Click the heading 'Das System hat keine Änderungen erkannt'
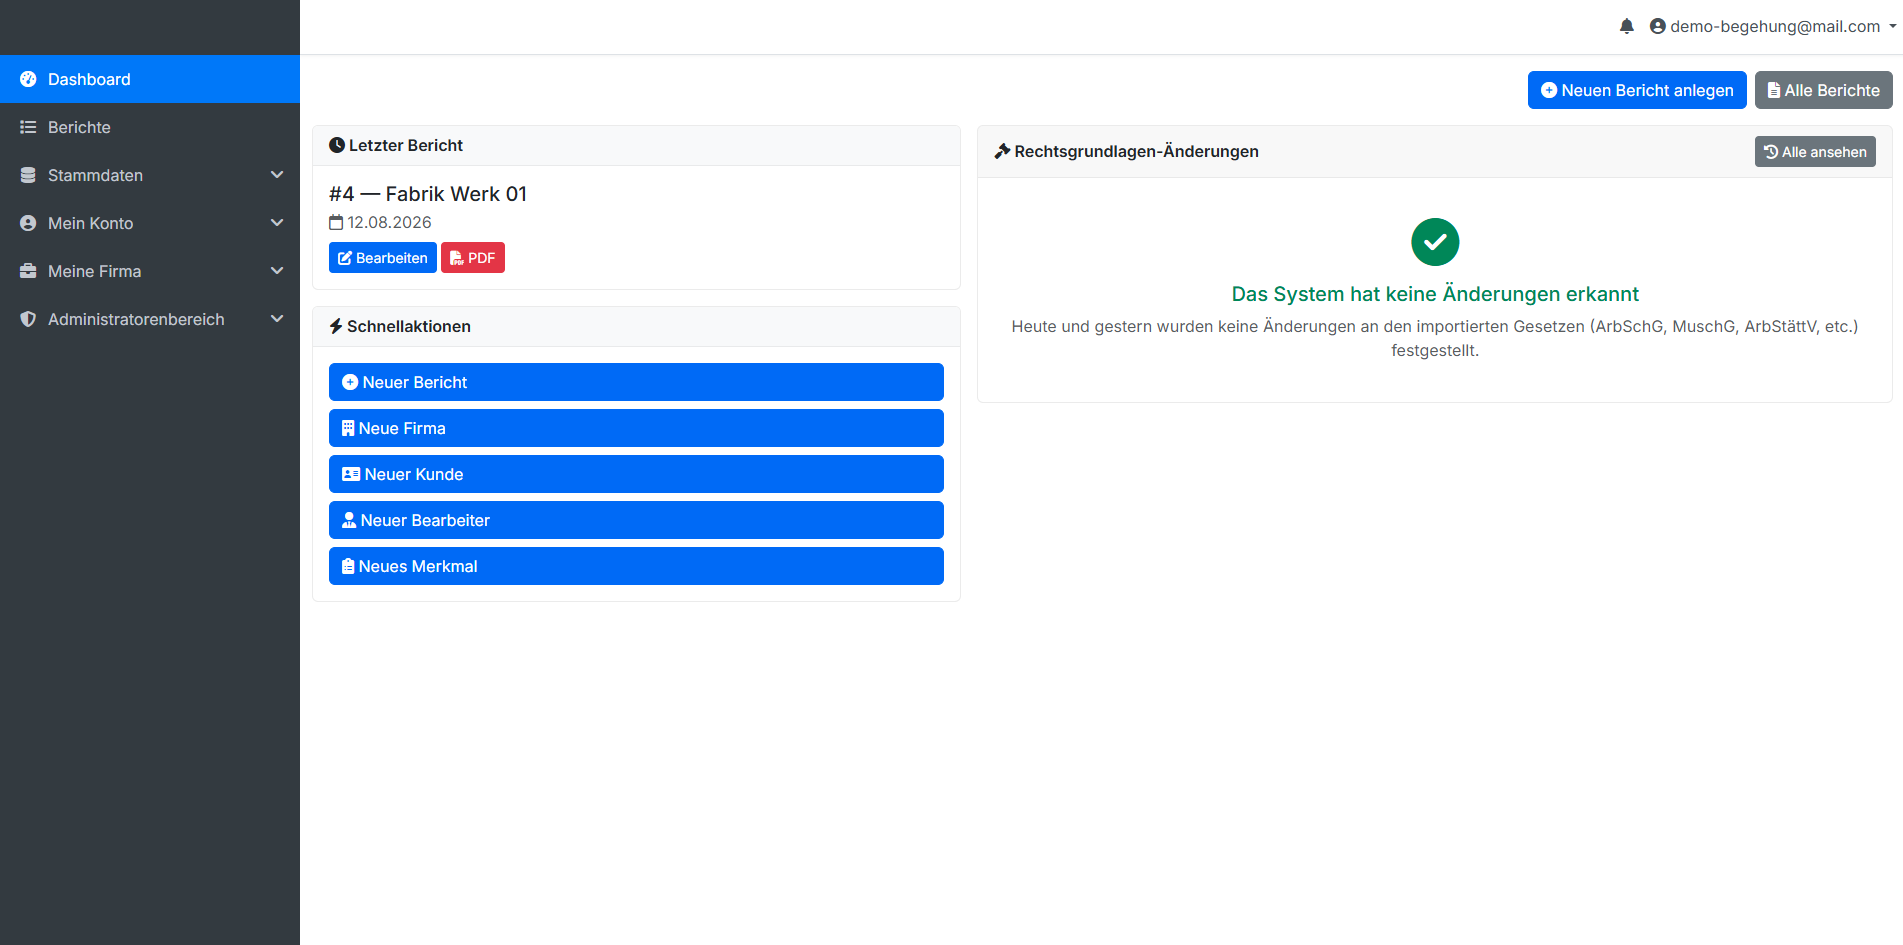Screen dimensions: 1903x945 click(x=1435, y=294)
